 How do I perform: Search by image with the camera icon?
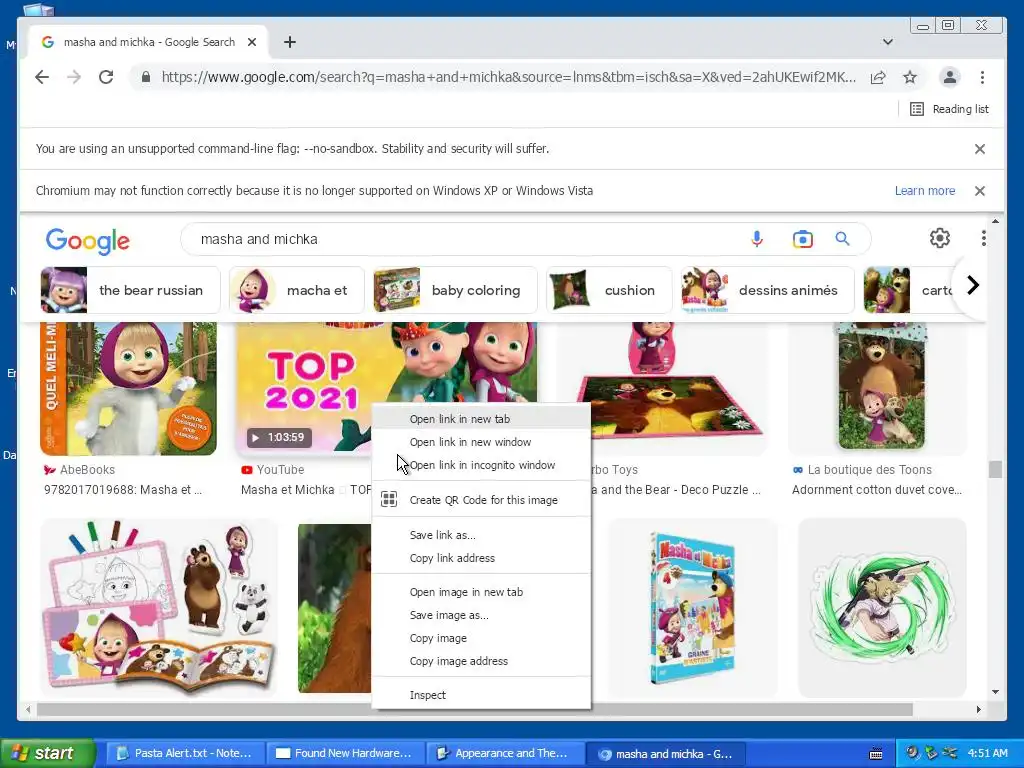coord(803,239)
